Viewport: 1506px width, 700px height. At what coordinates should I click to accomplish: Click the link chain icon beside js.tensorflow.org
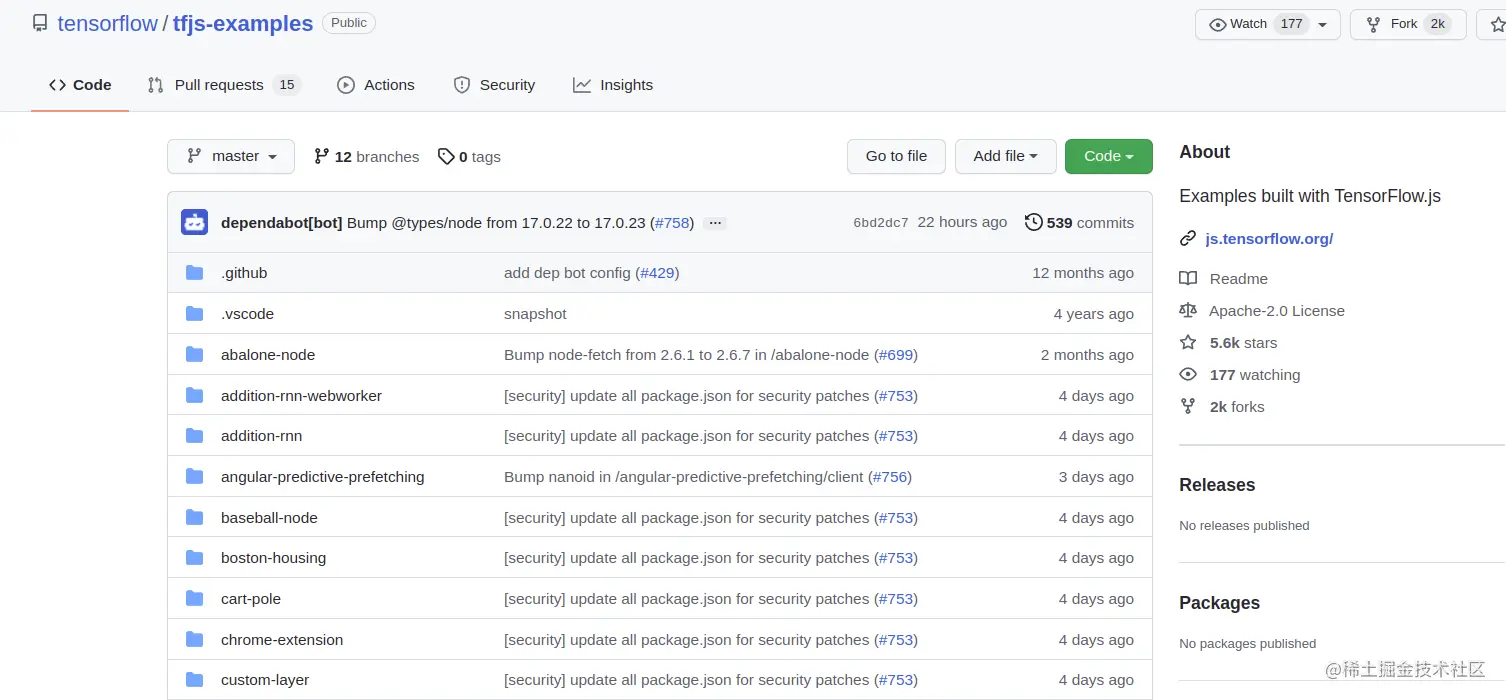pos(1188,239)
